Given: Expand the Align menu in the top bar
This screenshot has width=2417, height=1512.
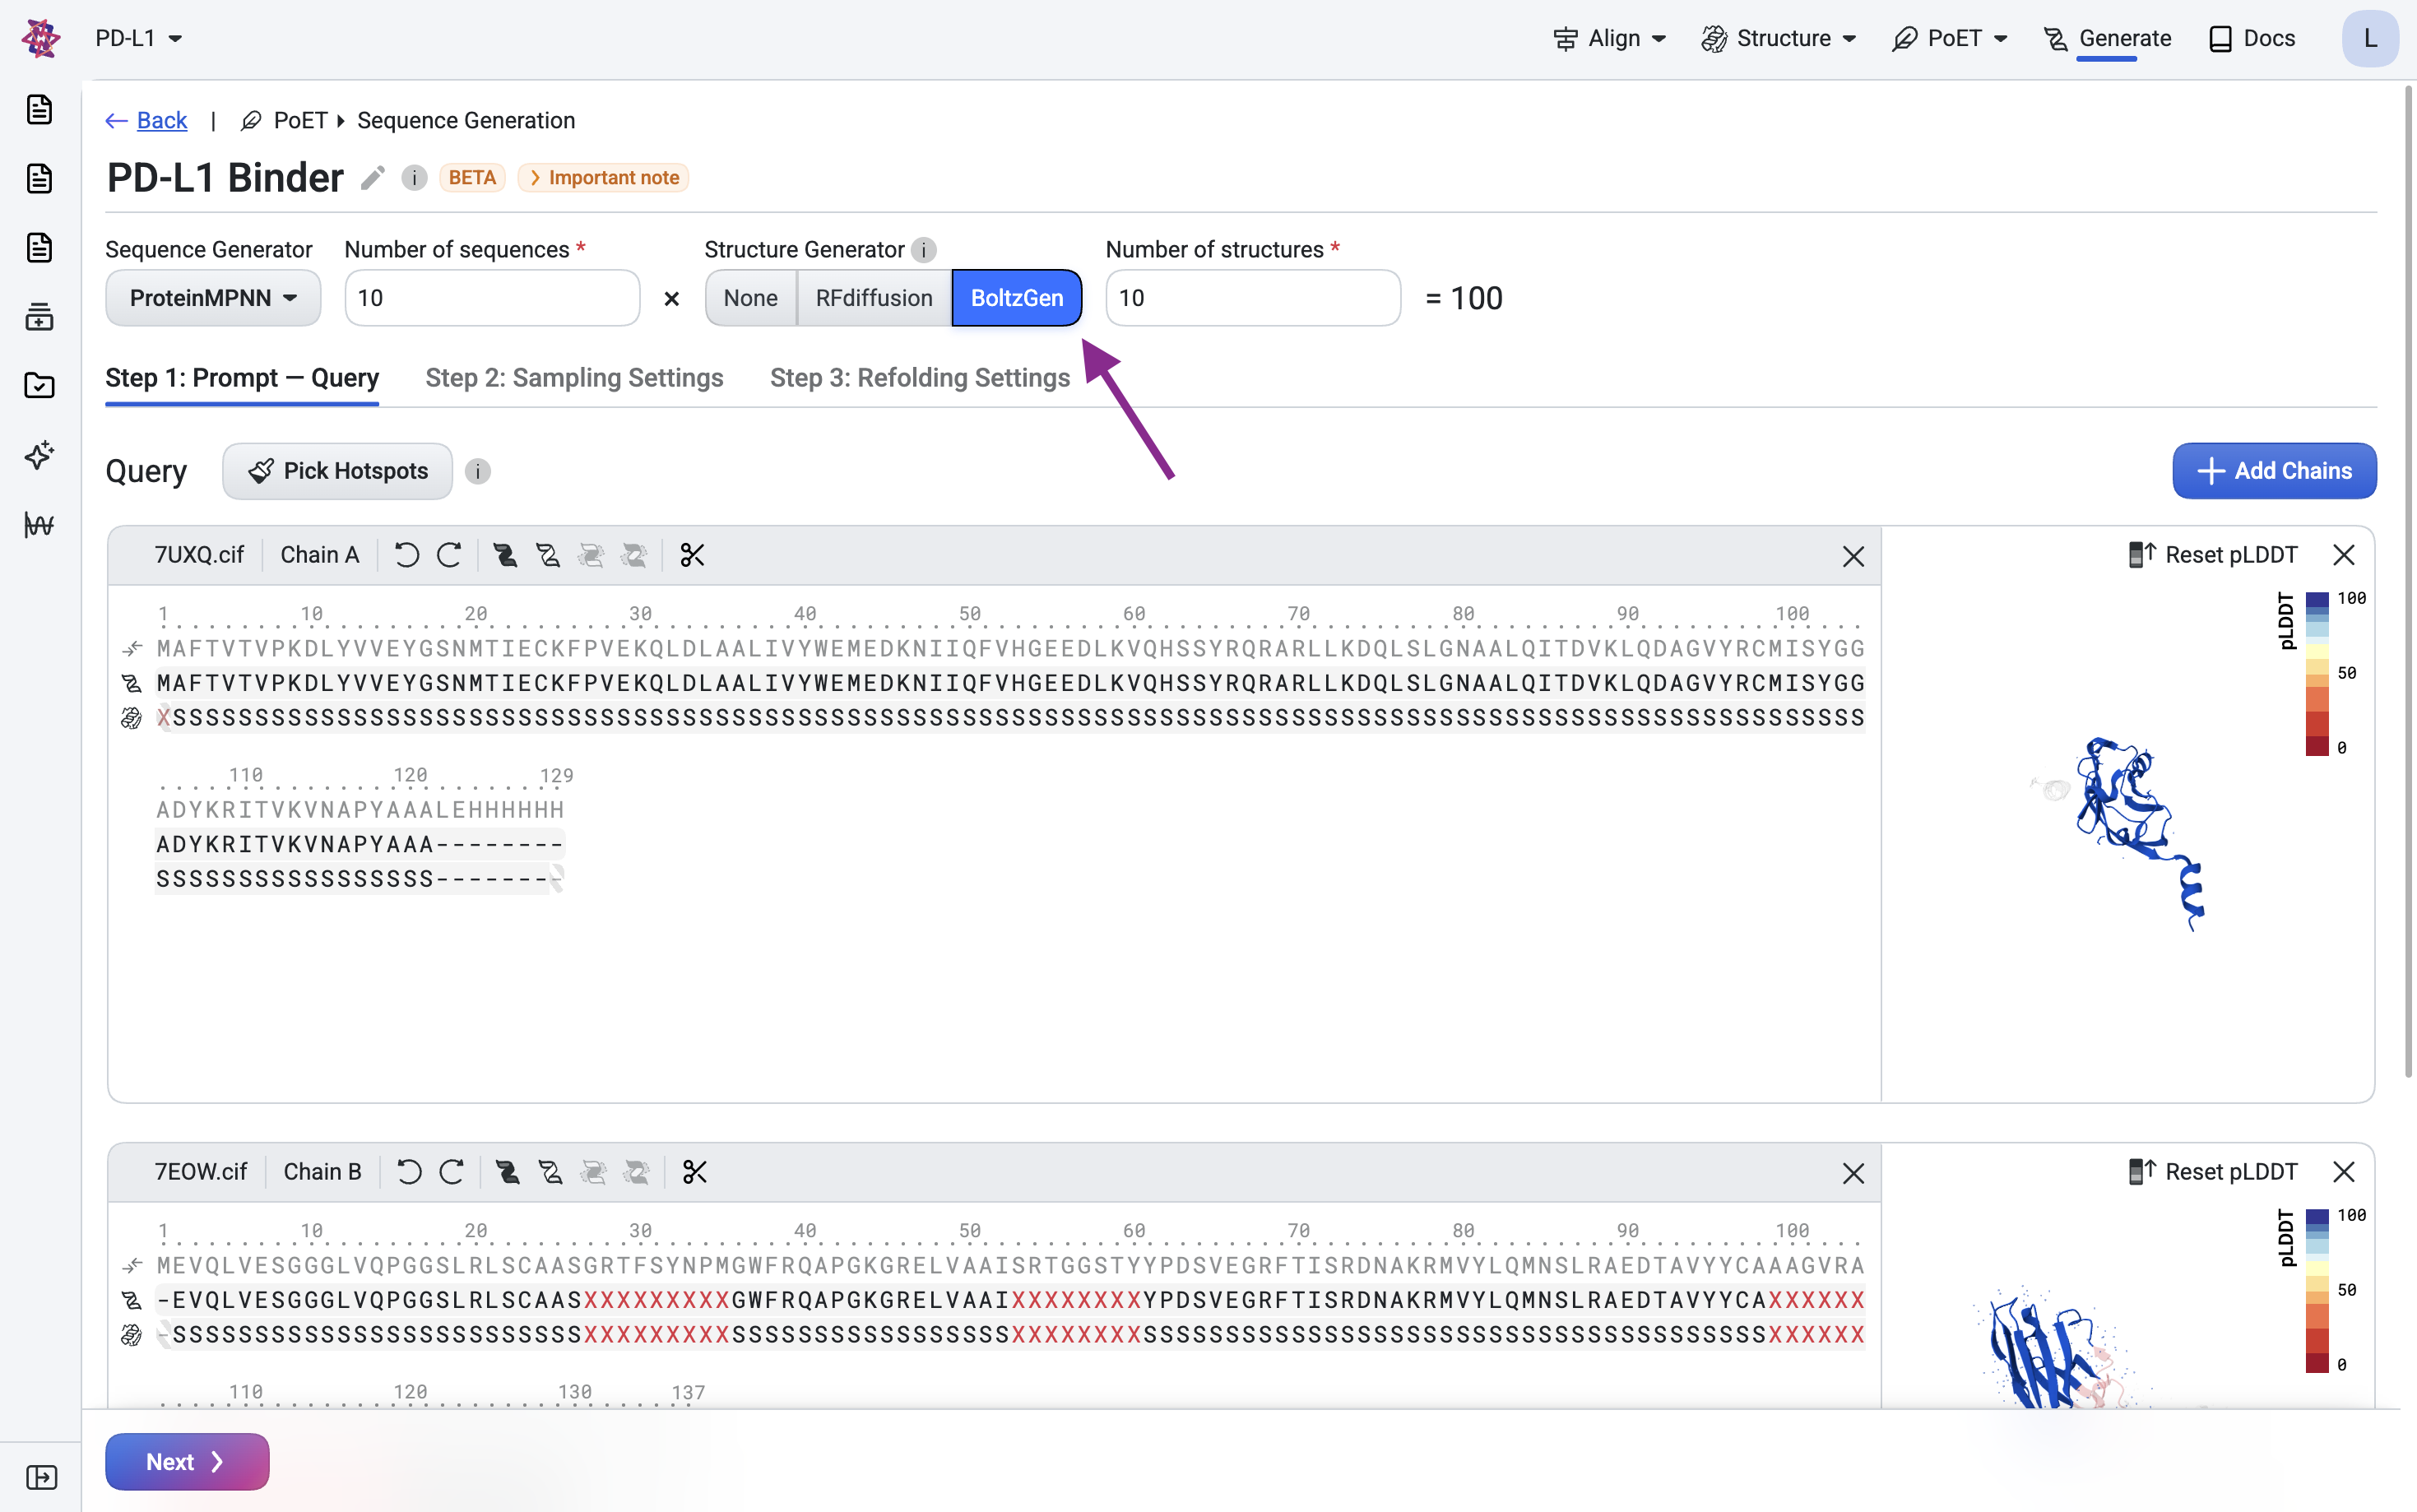Looking at the screenshot, I should (1610, 38).
